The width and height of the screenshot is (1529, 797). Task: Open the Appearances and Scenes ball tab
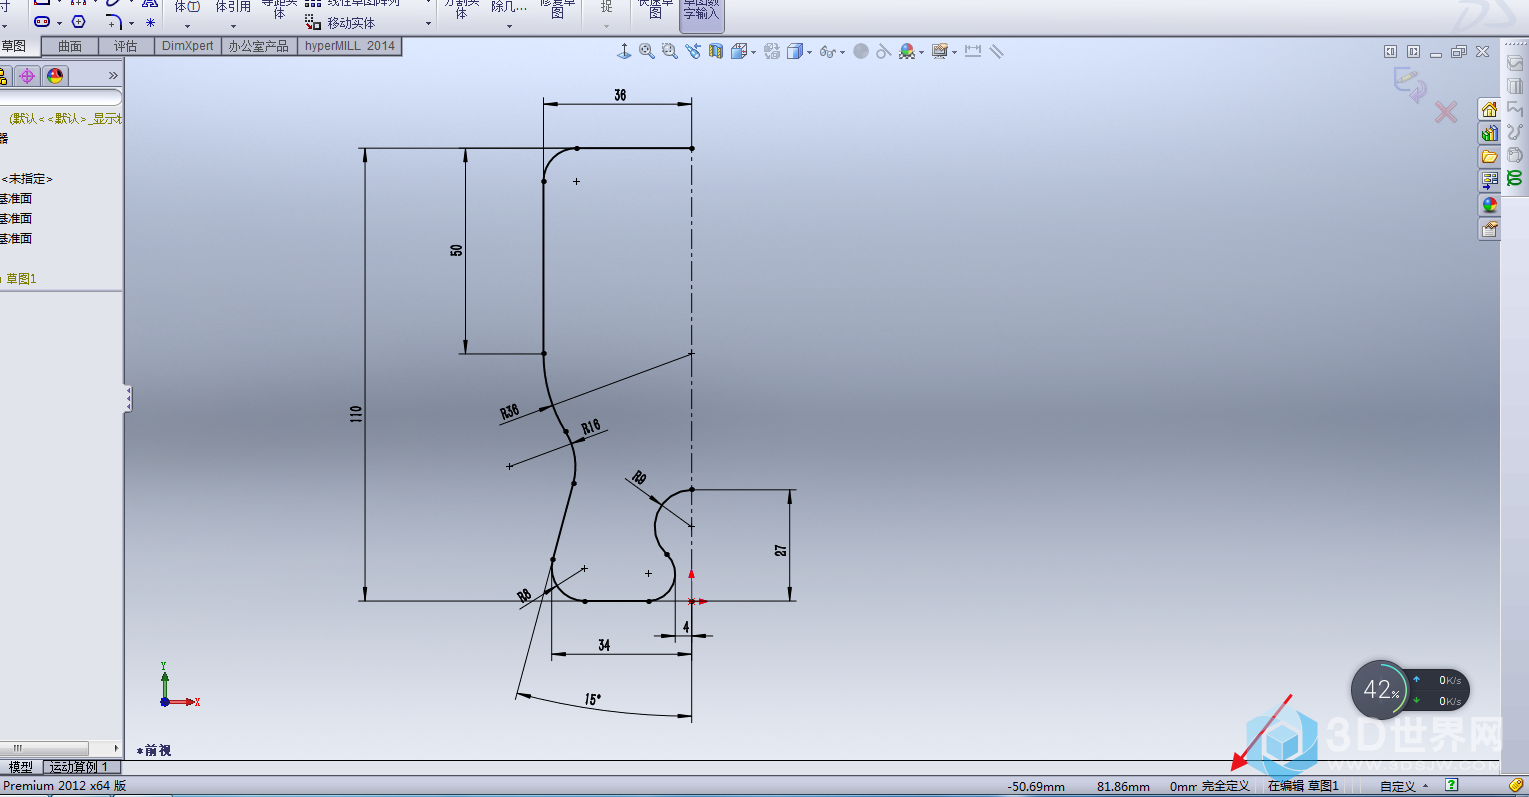click(1489, 205)
